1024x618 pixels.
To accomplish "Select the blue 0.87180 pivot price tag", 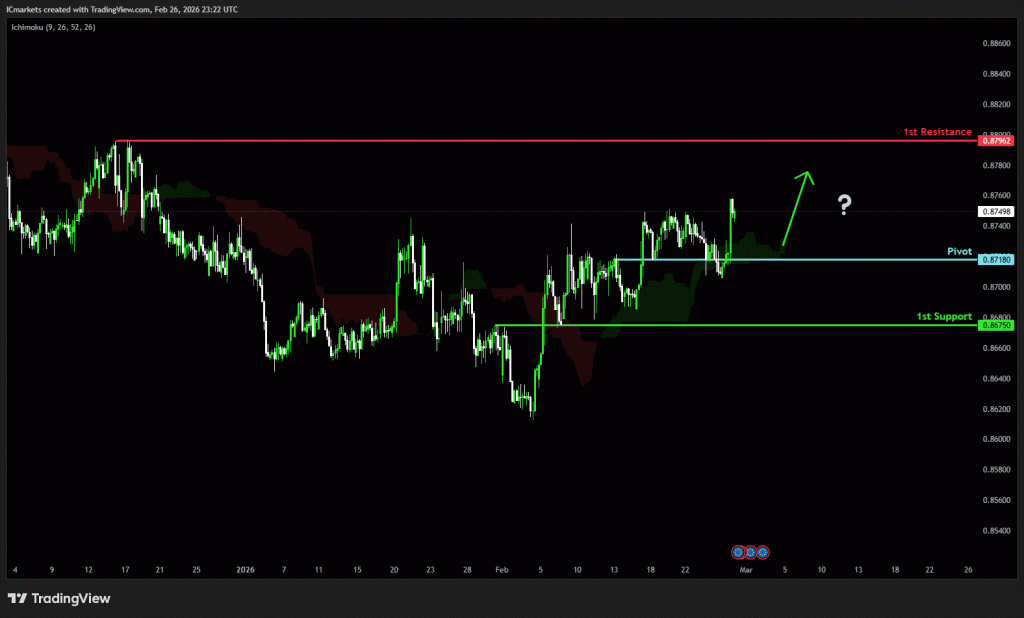I will pyautogui.click(x=997, y=259).
